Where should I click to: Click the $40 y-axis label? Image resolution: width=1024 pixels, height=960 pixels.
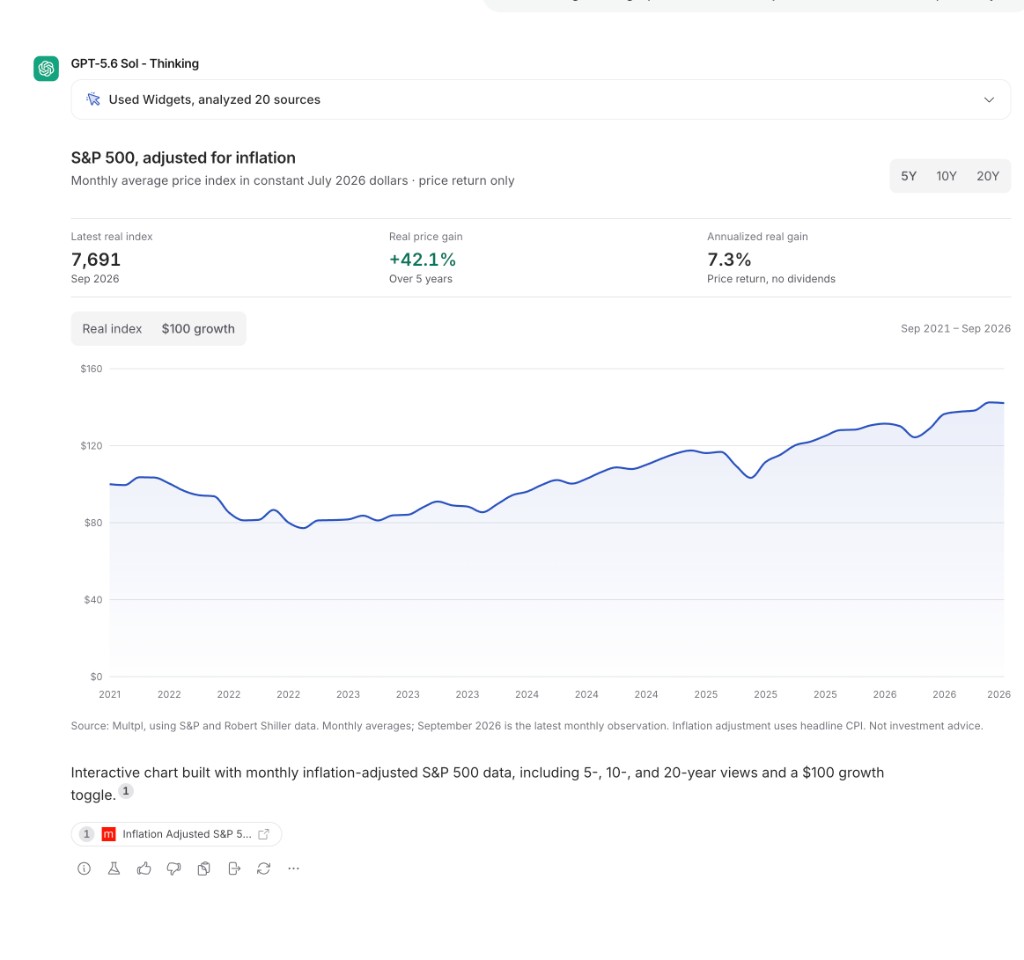93,600
